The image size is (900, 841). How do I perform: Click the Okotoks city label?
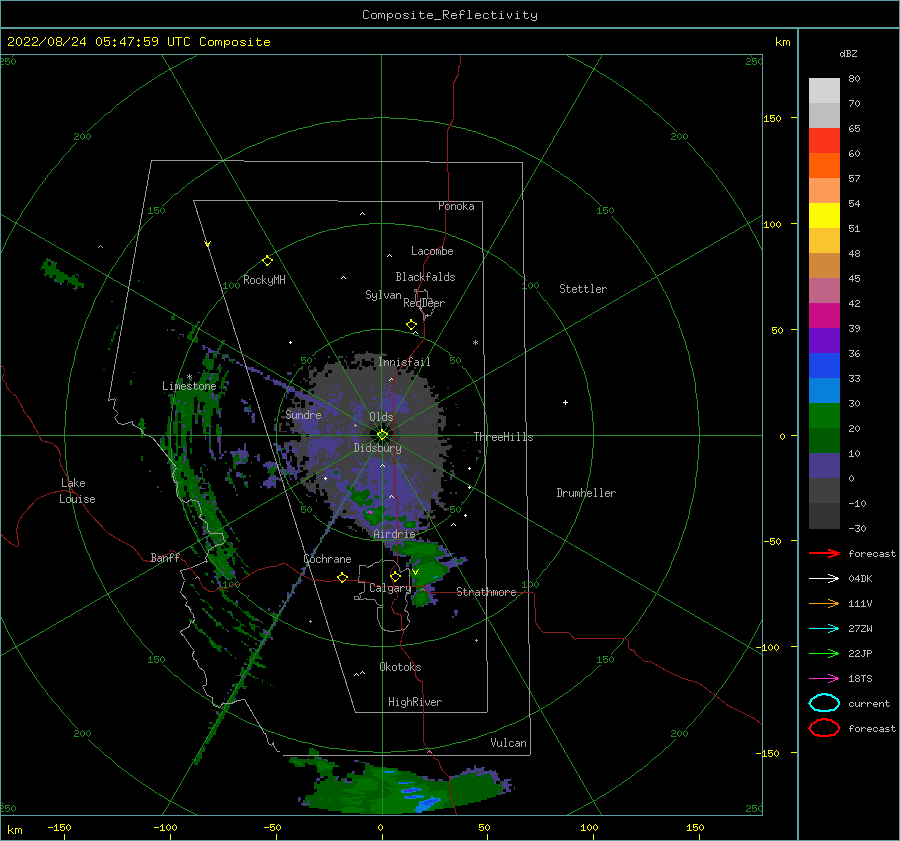coord(400,667)
